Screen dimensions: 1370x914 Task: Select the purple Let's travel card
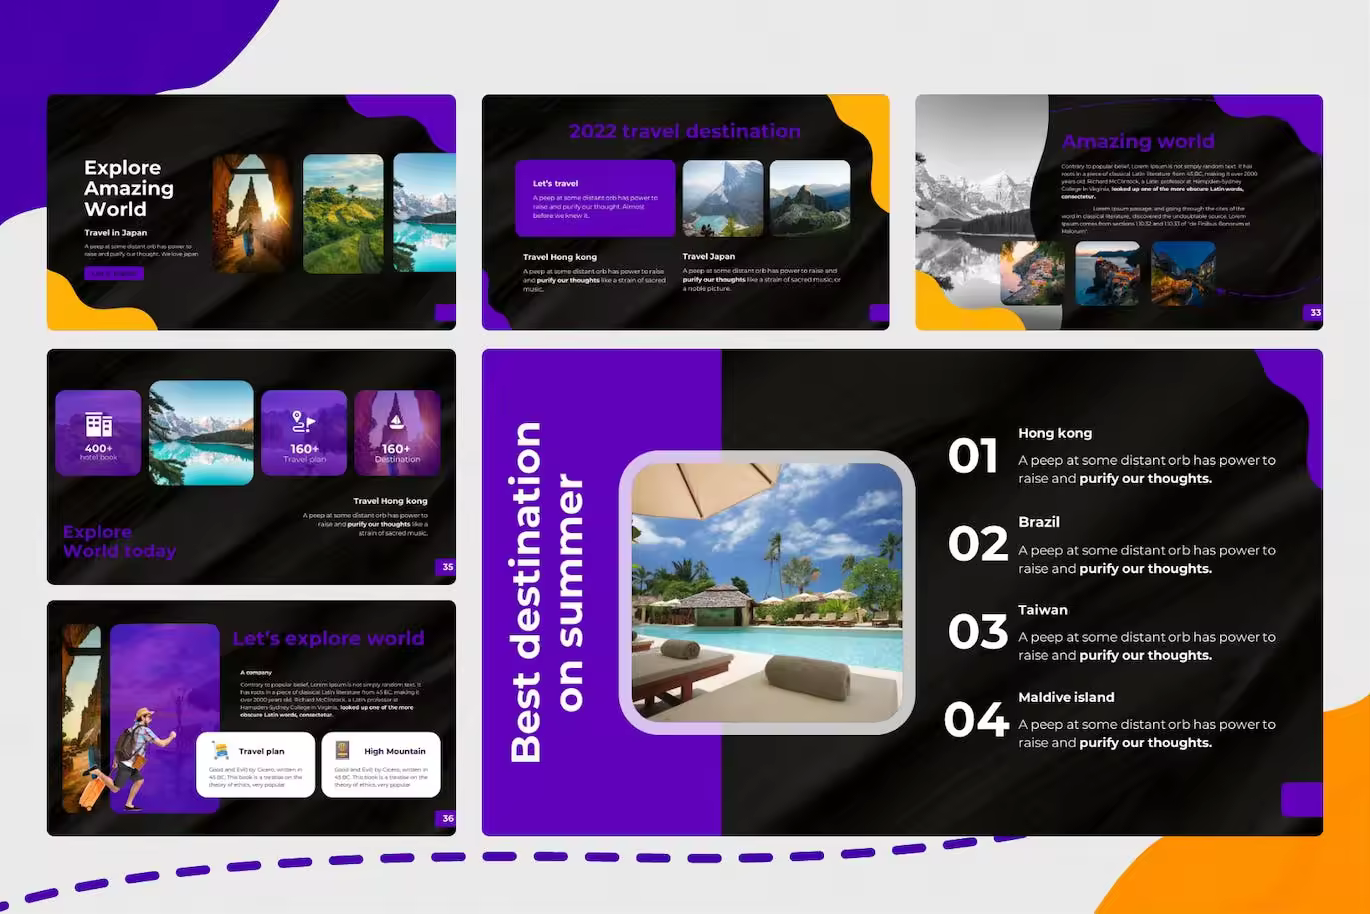tap(595, 198)
